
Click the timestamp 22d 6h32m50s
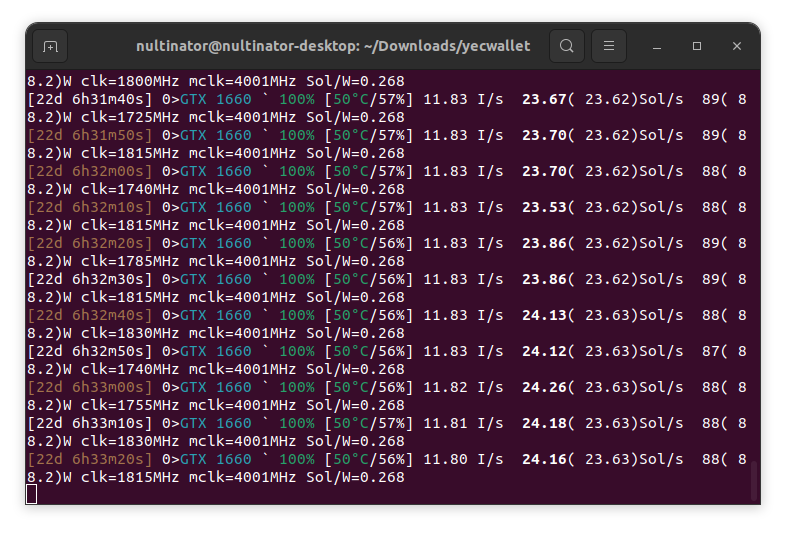click(90, 351)
